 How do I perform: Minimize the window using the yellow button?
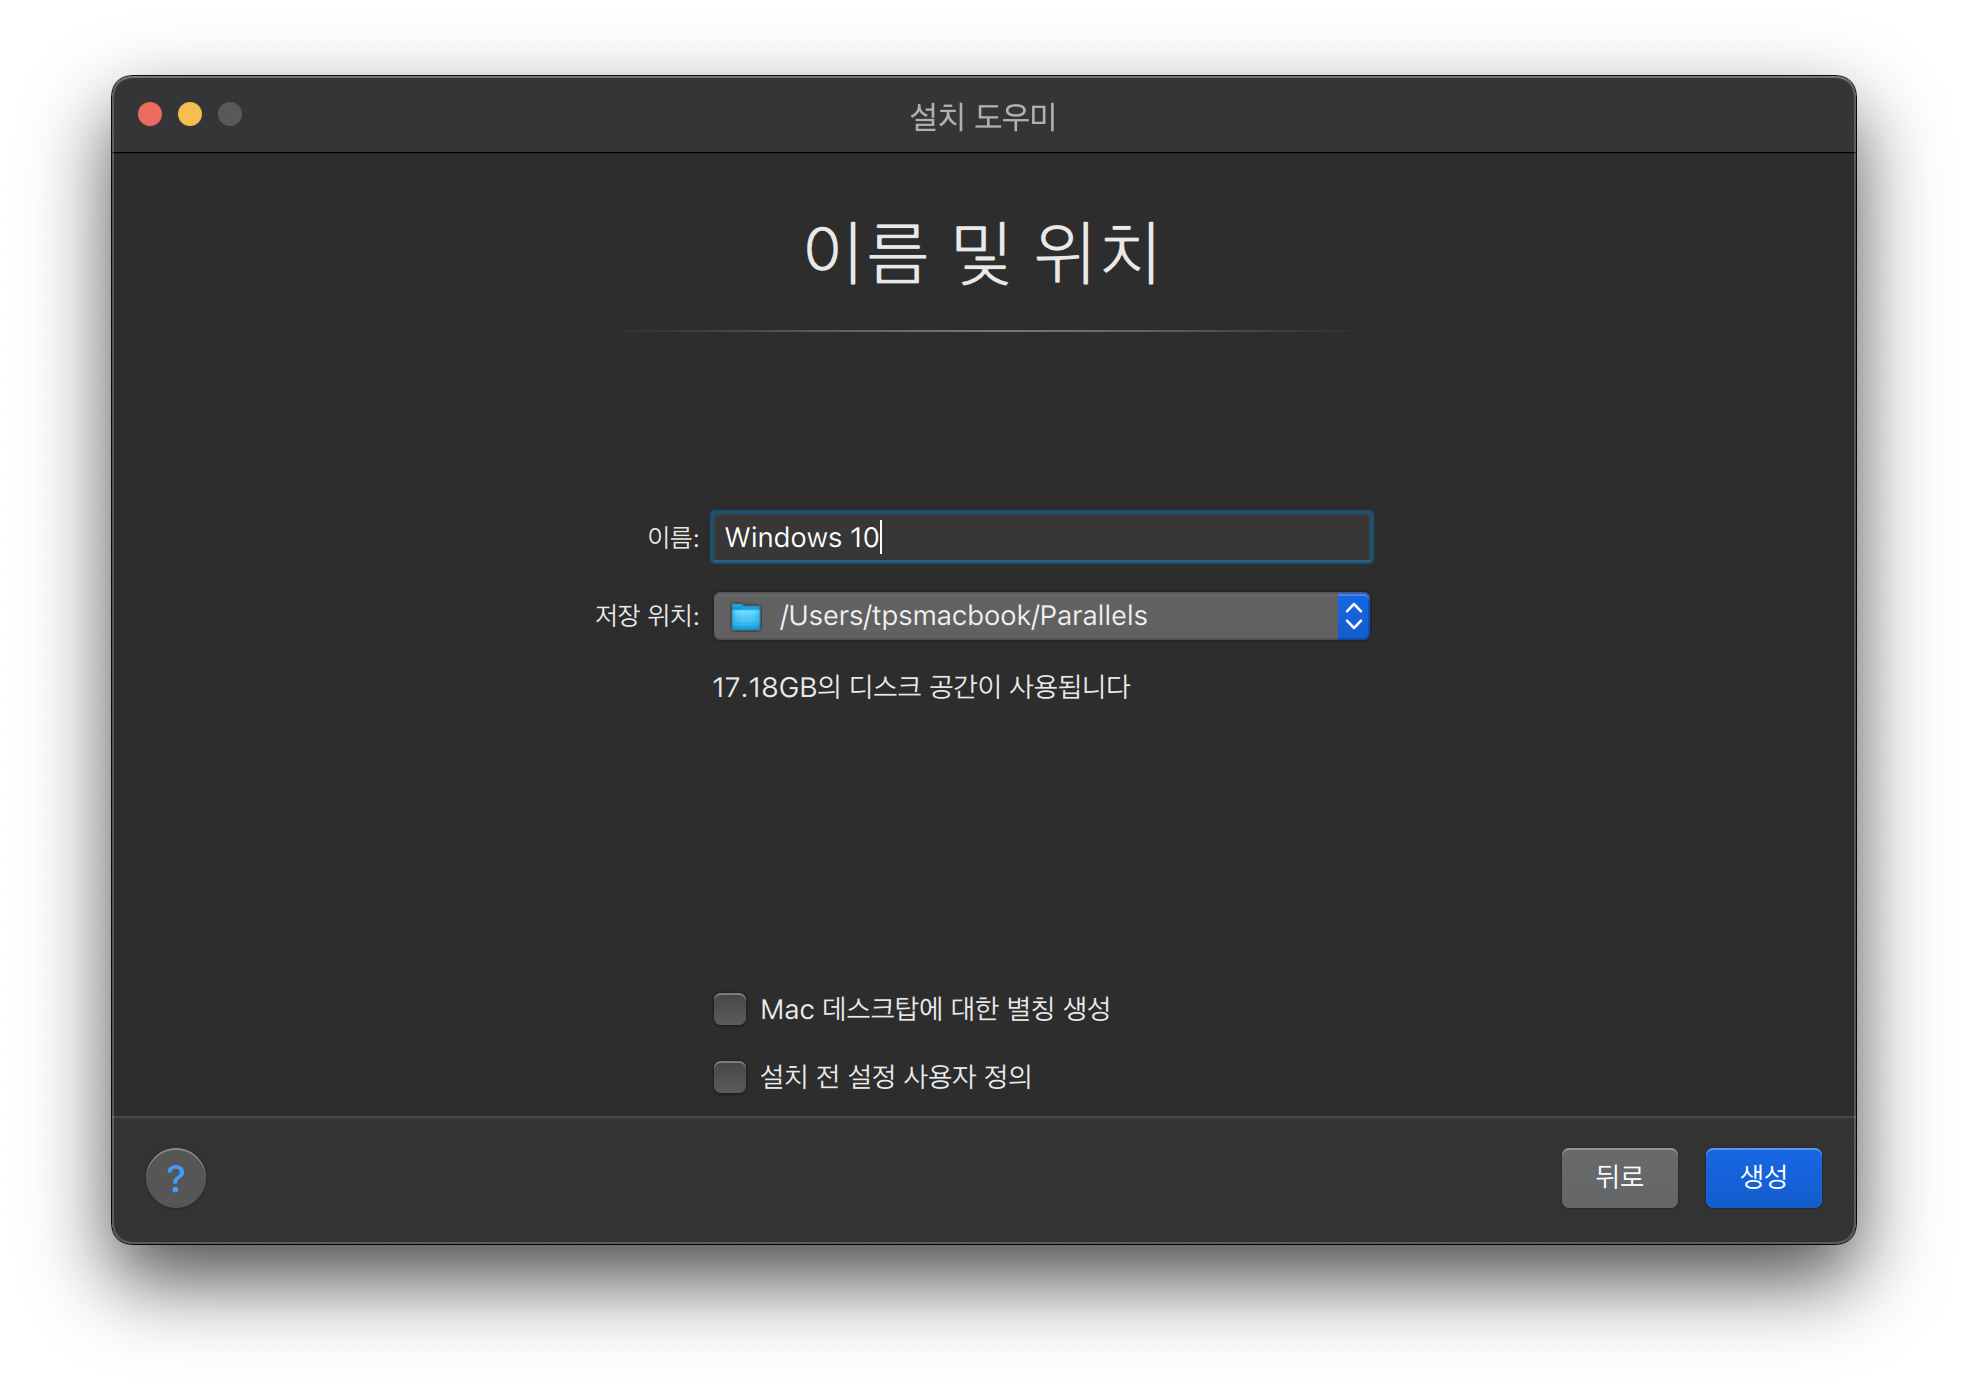(190, 114)
